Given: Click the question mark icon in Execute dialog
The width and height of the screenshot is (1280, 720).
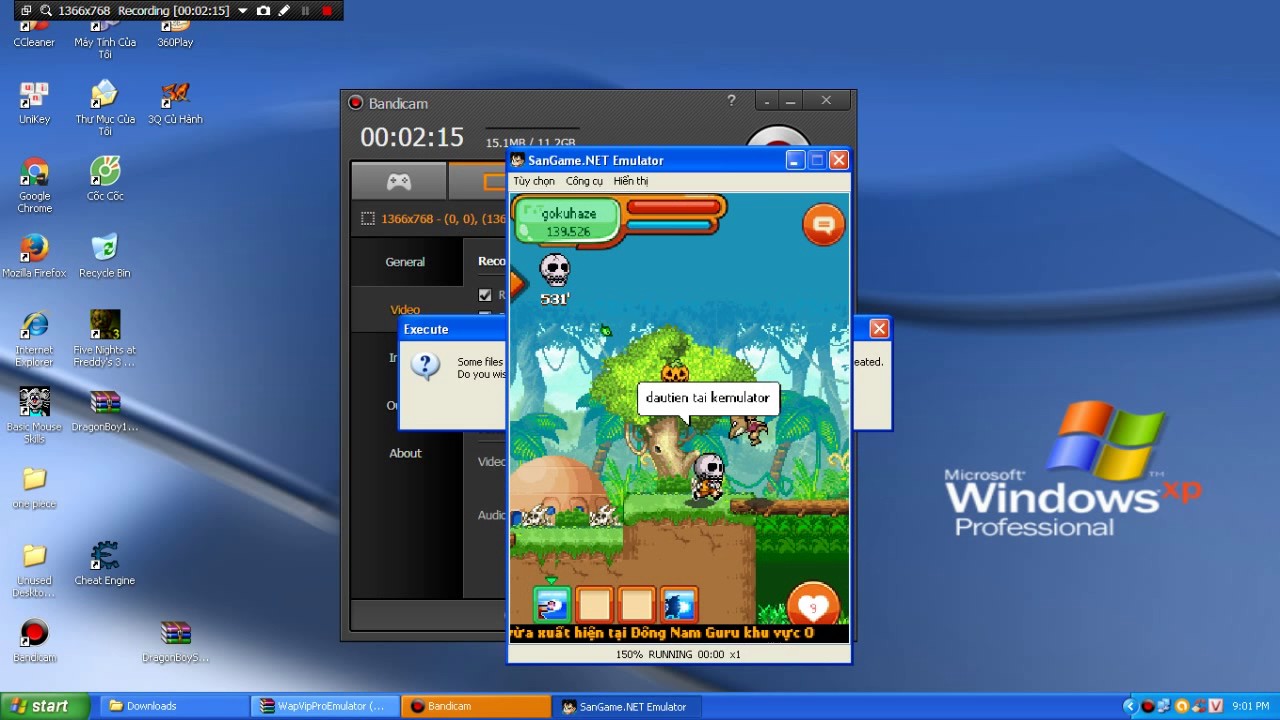Looking at the screenshot, I should (425, 366).
